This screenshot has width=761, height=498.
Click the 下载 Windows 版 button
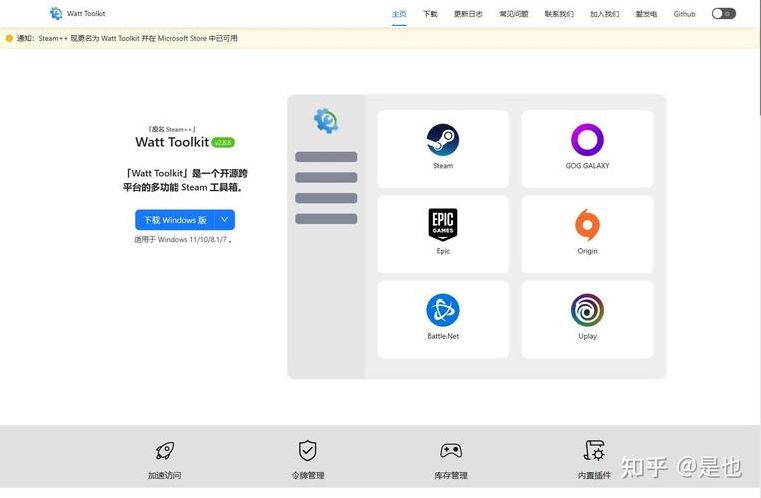click(x=175, y=220)
